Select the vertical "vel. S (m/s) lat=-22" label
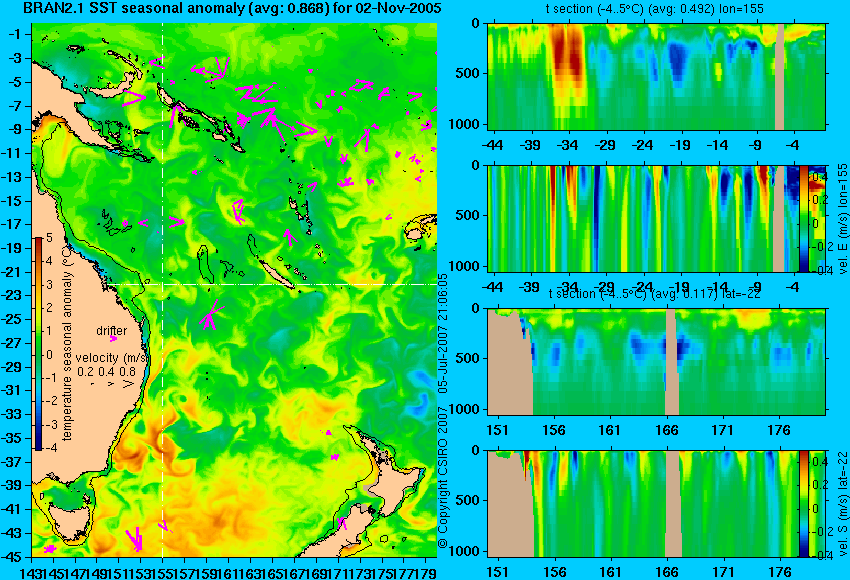850x580 pixels. [x=843, y=504]
